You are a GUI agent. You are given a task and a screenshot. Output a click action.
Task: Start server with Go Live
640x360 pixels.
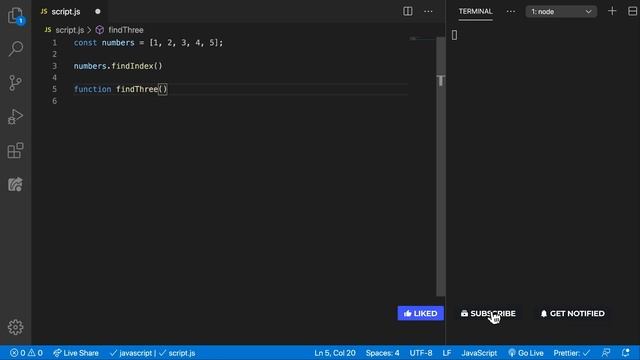pos(526,353)
